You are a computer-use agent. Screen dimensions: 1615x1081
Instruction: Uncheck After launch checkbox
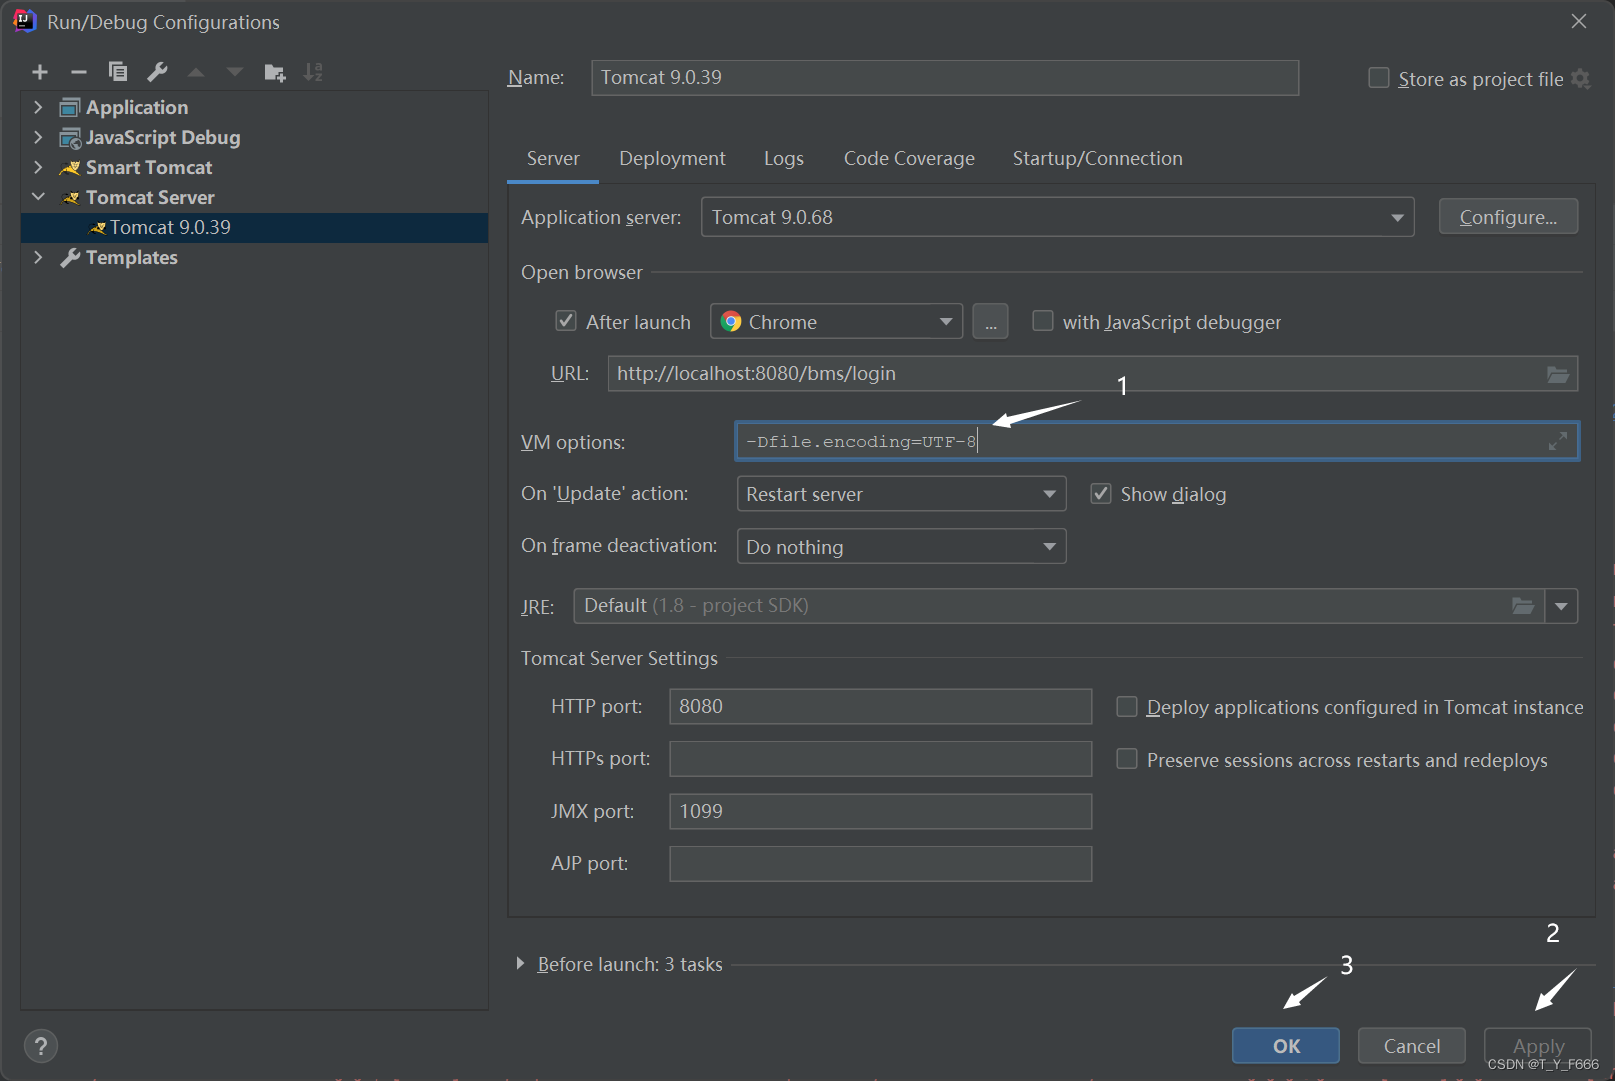tap(566, 321)
